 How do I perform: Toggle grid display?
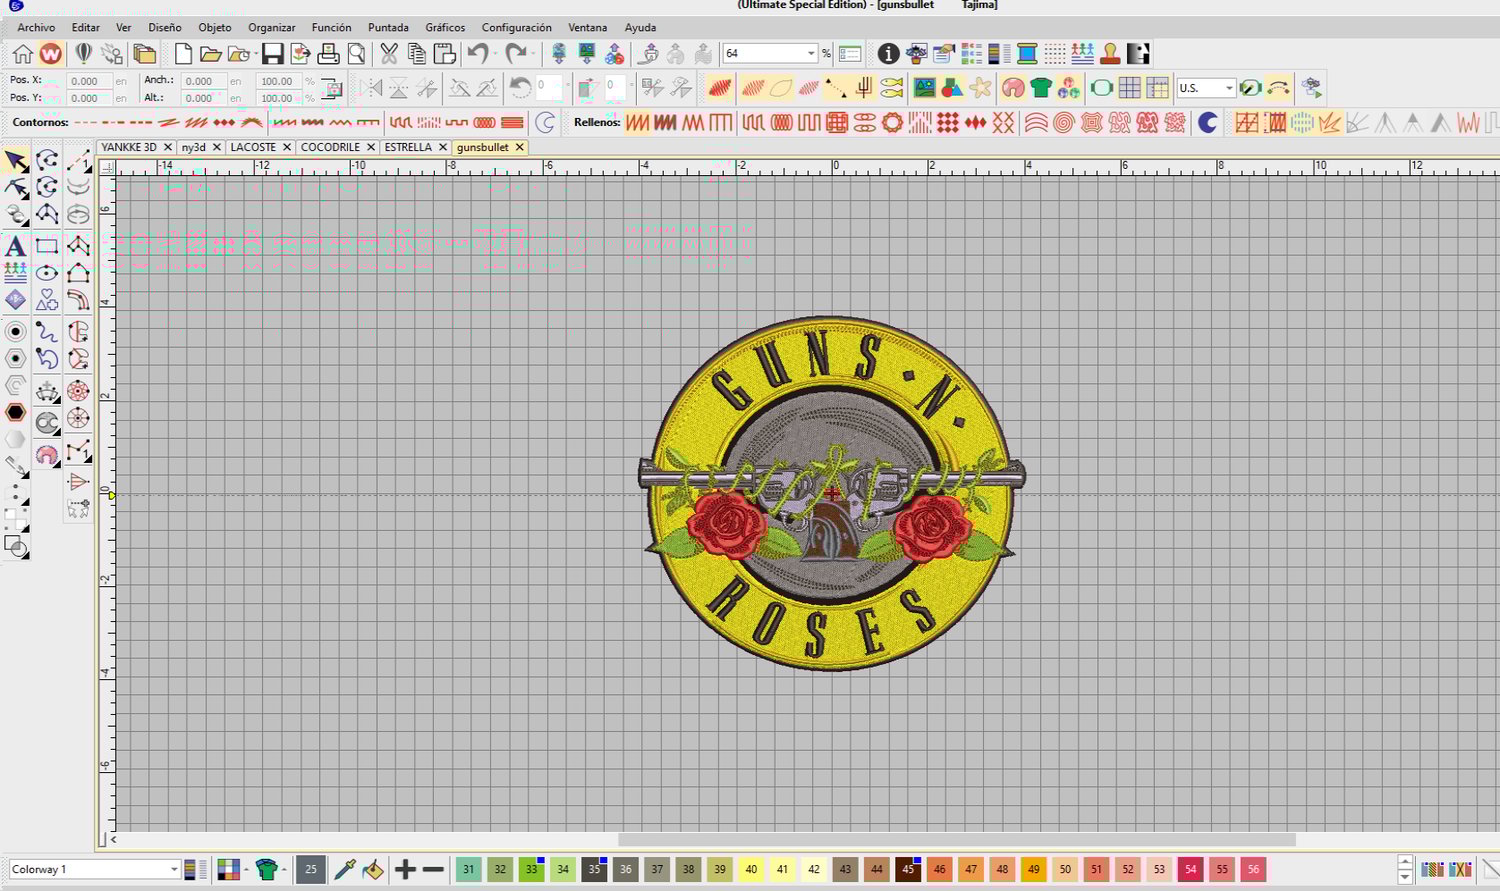1129,88
